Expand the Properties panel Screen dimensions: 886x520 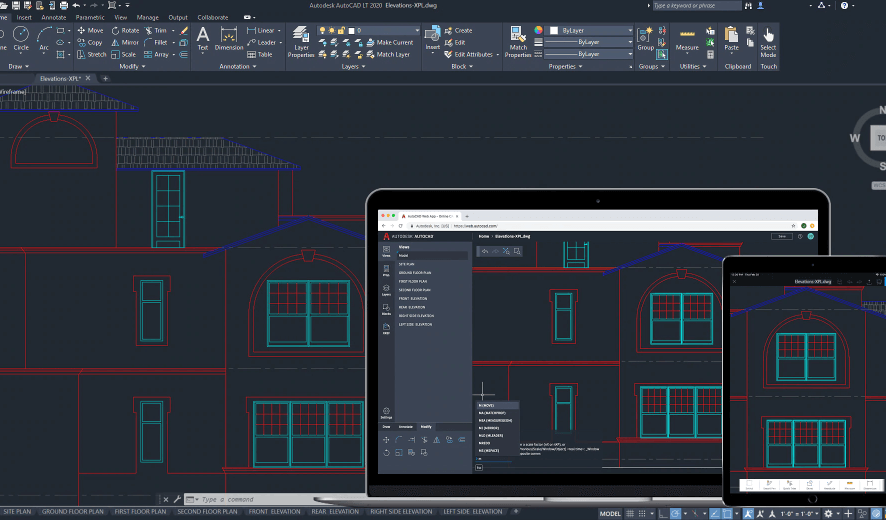click(565, 67)
